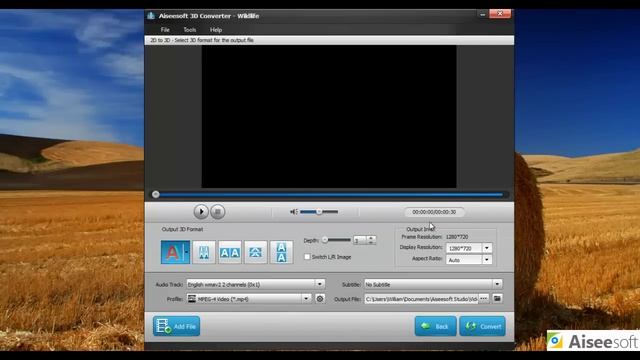Click the Aiseesoft app icon in title bar

coord(151,16)
